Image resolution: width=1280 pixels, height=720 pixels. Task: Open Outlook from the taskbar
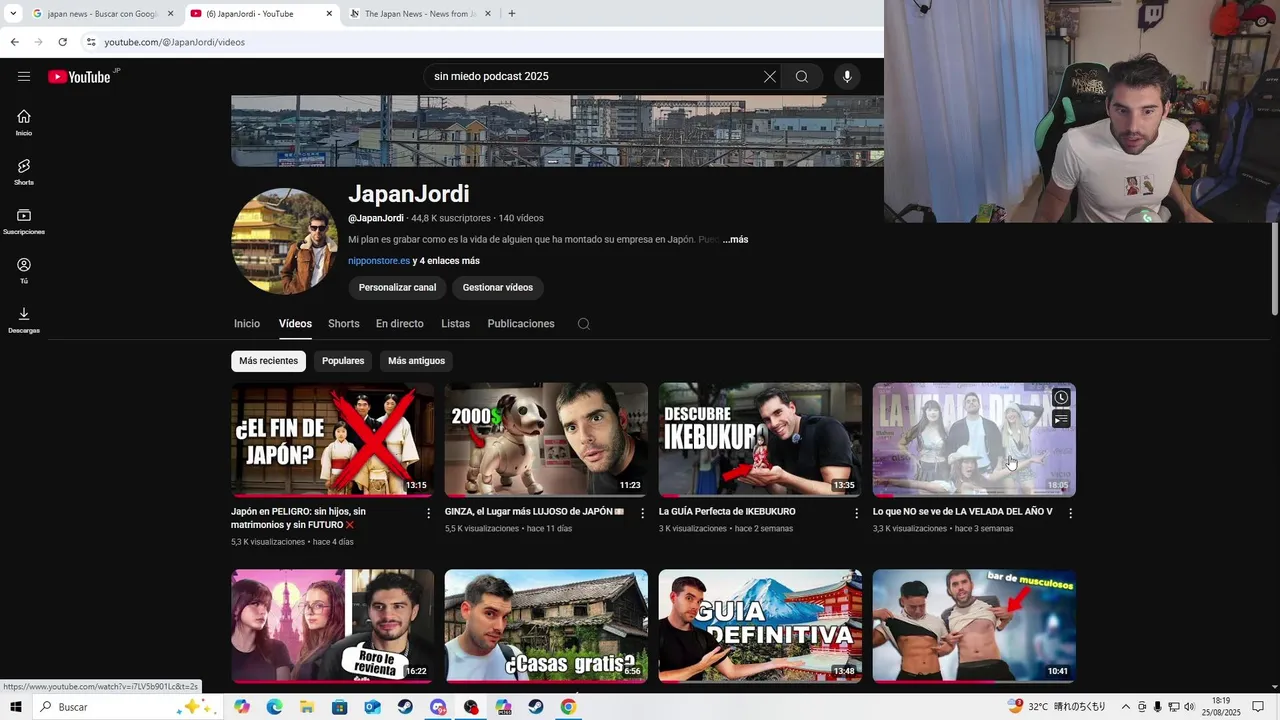(372, 707)
